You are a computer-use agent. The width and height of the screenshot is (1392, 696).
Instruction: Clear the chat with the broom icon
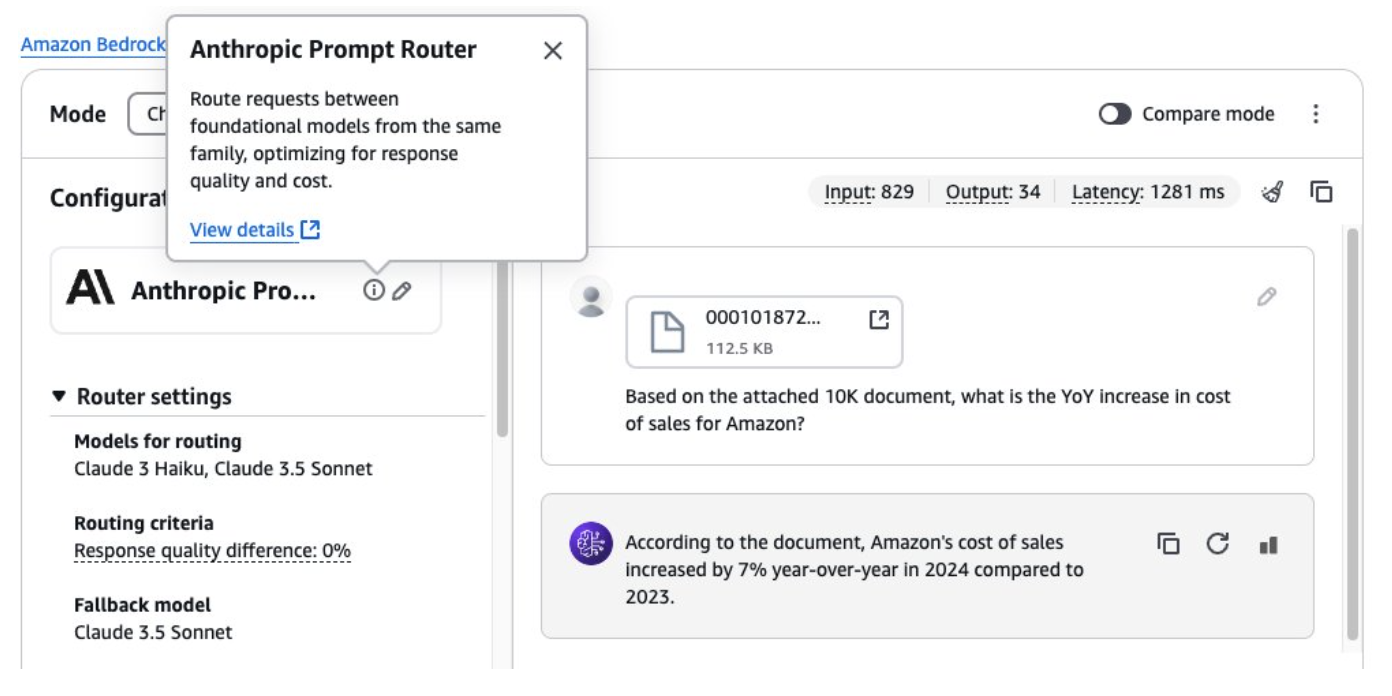click(x=1272, y=192)
